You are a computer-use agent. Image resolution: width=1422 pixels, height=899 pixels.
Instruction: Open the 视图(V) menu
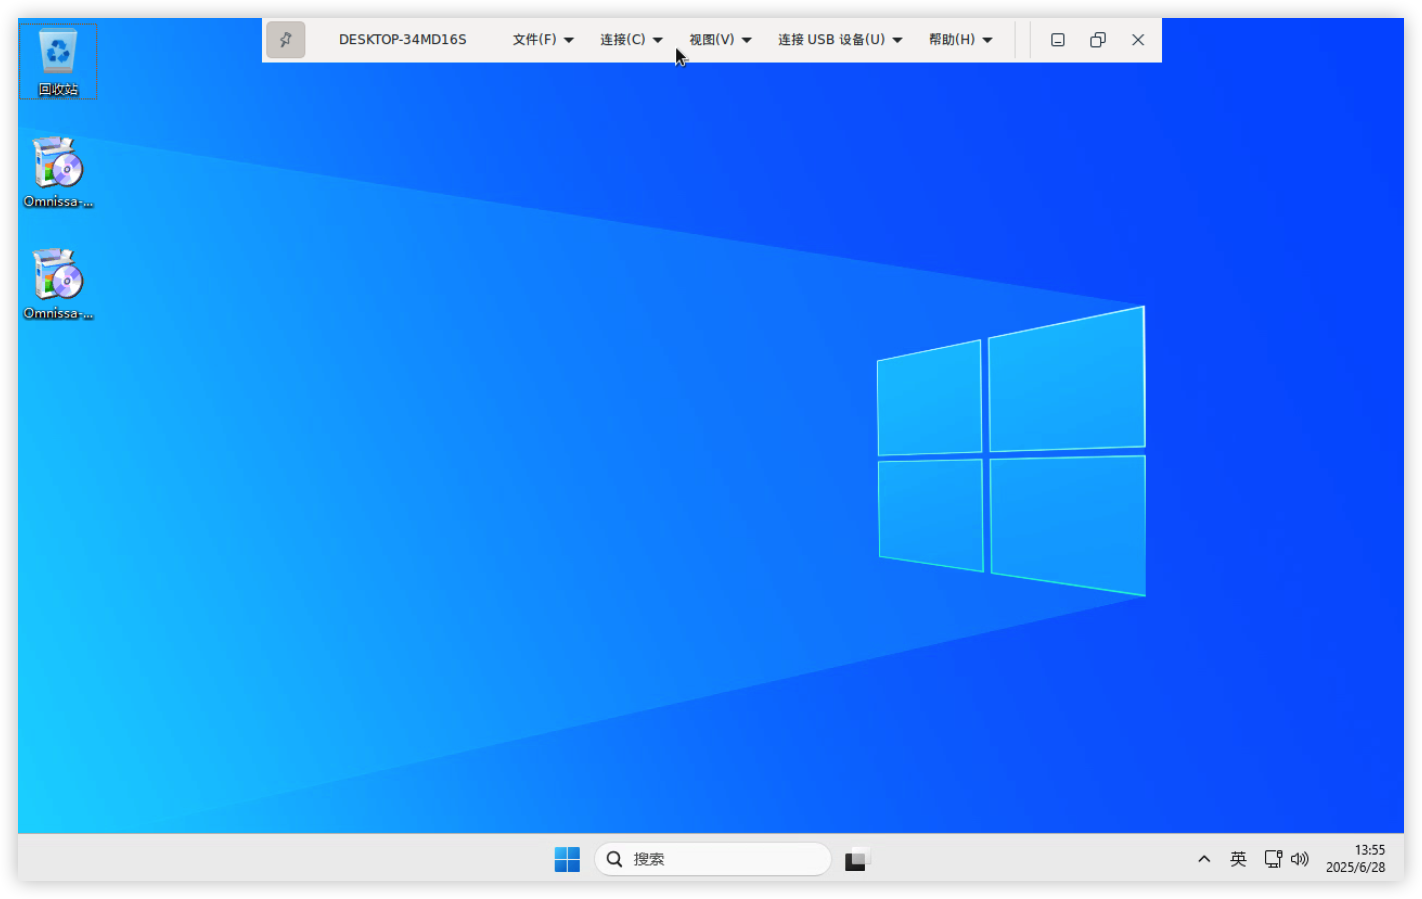pos(720,40)
